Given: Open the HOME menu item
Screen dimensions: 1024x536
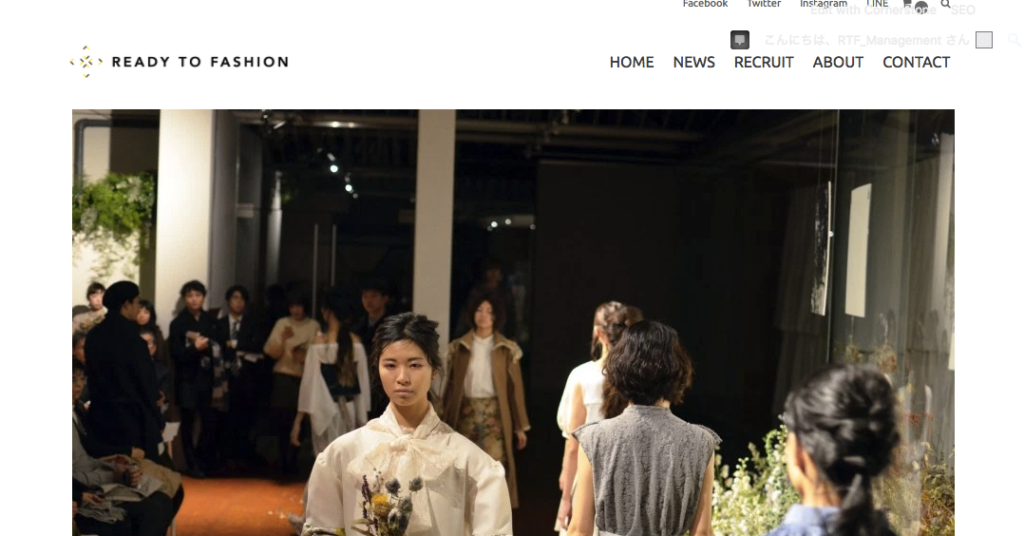Looking at the screenshot, I should point(632,62).
